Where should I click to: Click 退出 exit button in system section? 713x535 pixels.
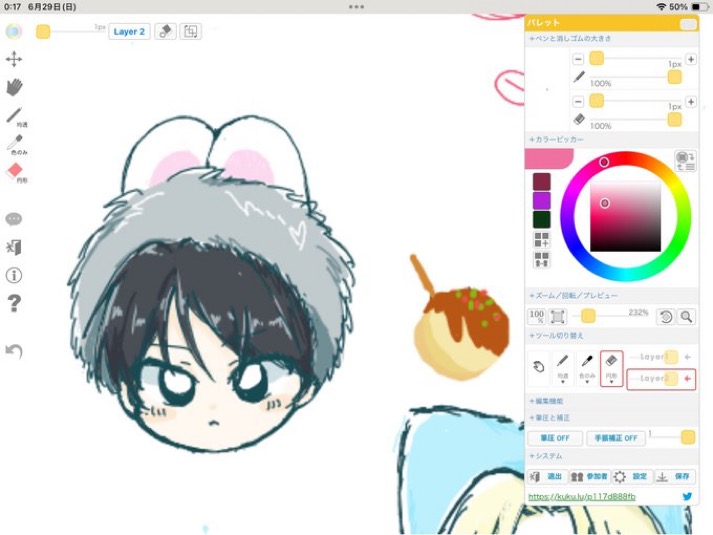[547, 476]
